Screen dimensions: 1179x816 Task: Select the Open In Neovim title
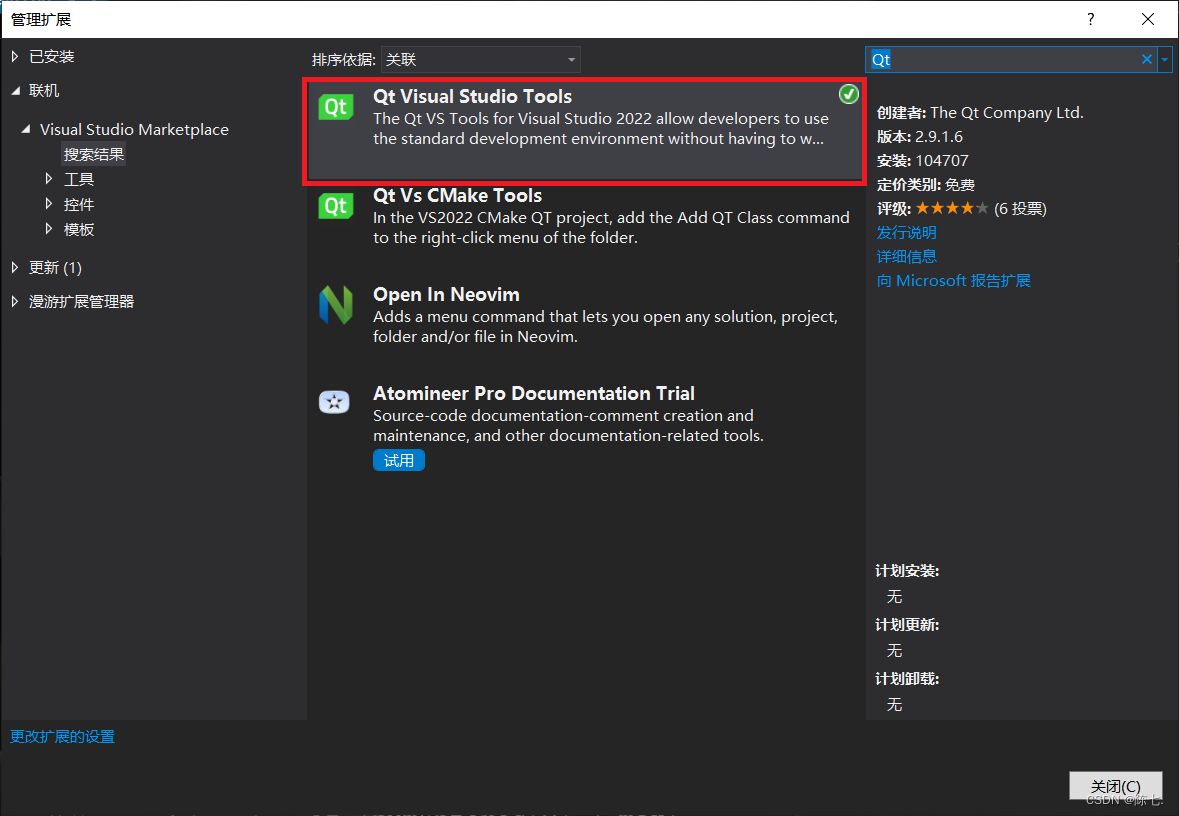(x=446, y=294)
